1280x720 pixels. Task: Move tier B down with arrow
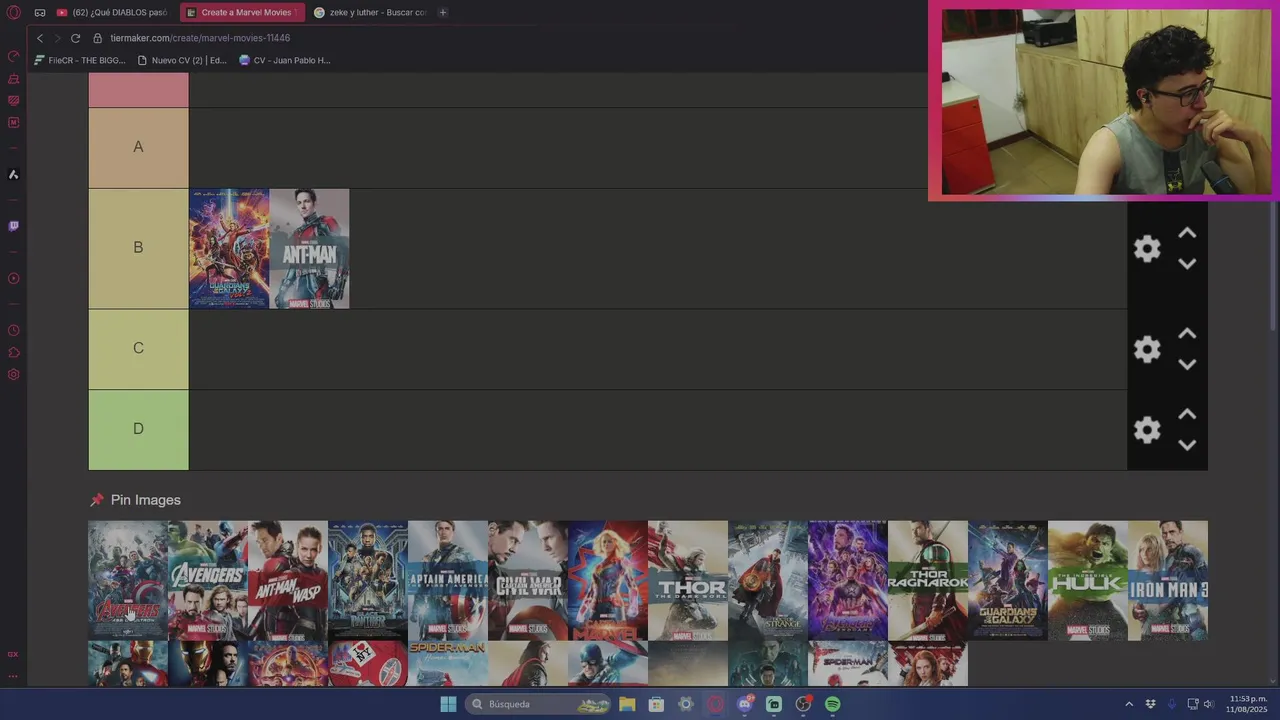pos(1187,264)
